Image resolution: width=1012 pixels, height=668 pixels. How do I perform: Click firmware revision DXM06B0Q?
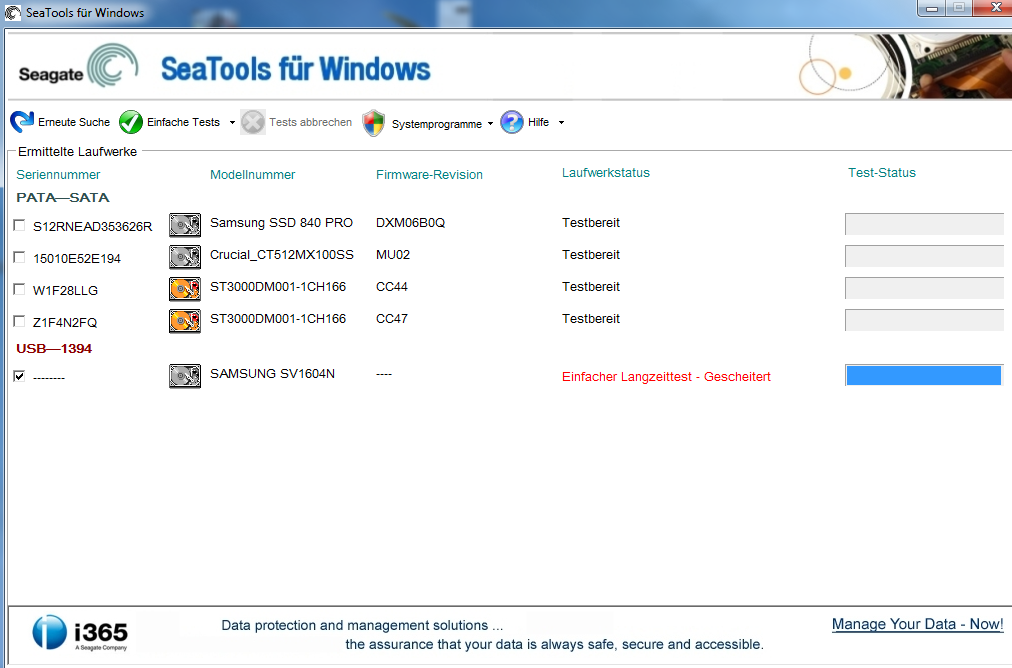click(x=410, y=223)
